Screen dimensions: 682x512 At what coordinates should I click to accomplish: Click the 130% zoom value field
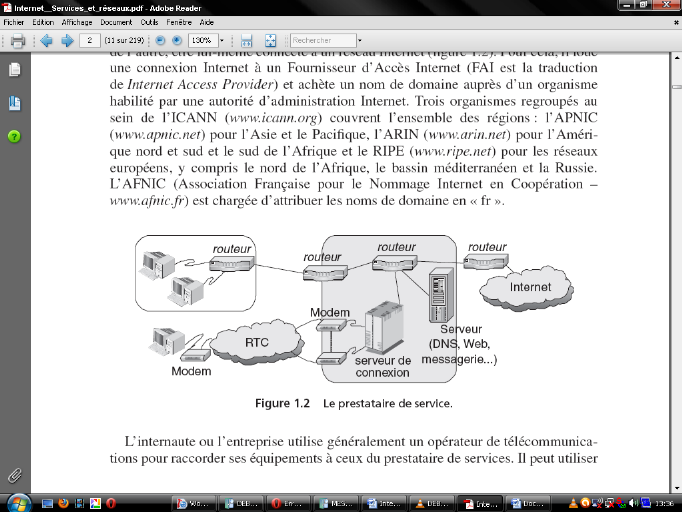click(x=203, y=40)
